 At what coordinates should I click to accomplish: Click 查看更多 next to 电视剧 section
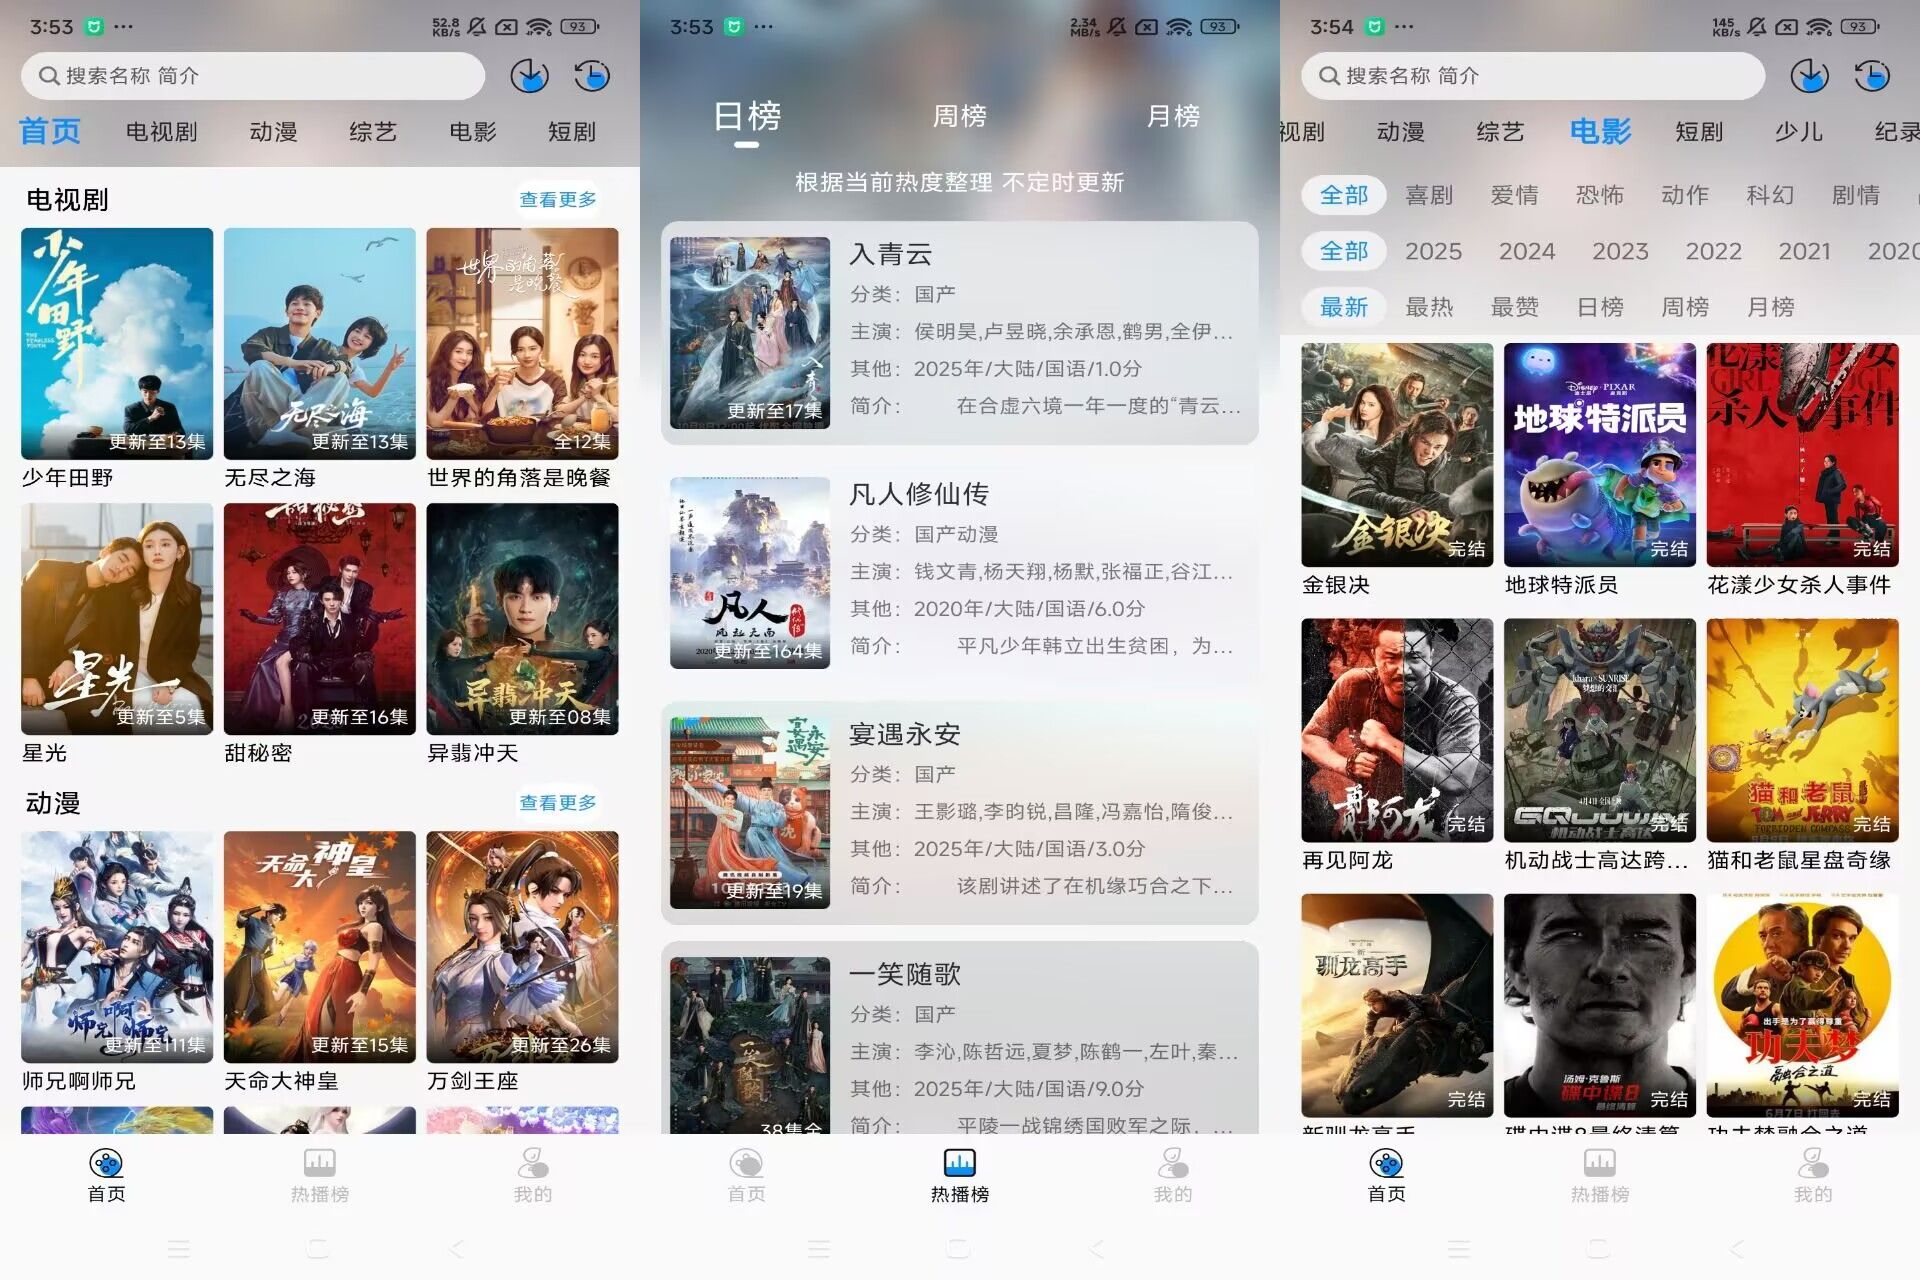point(558,199)
